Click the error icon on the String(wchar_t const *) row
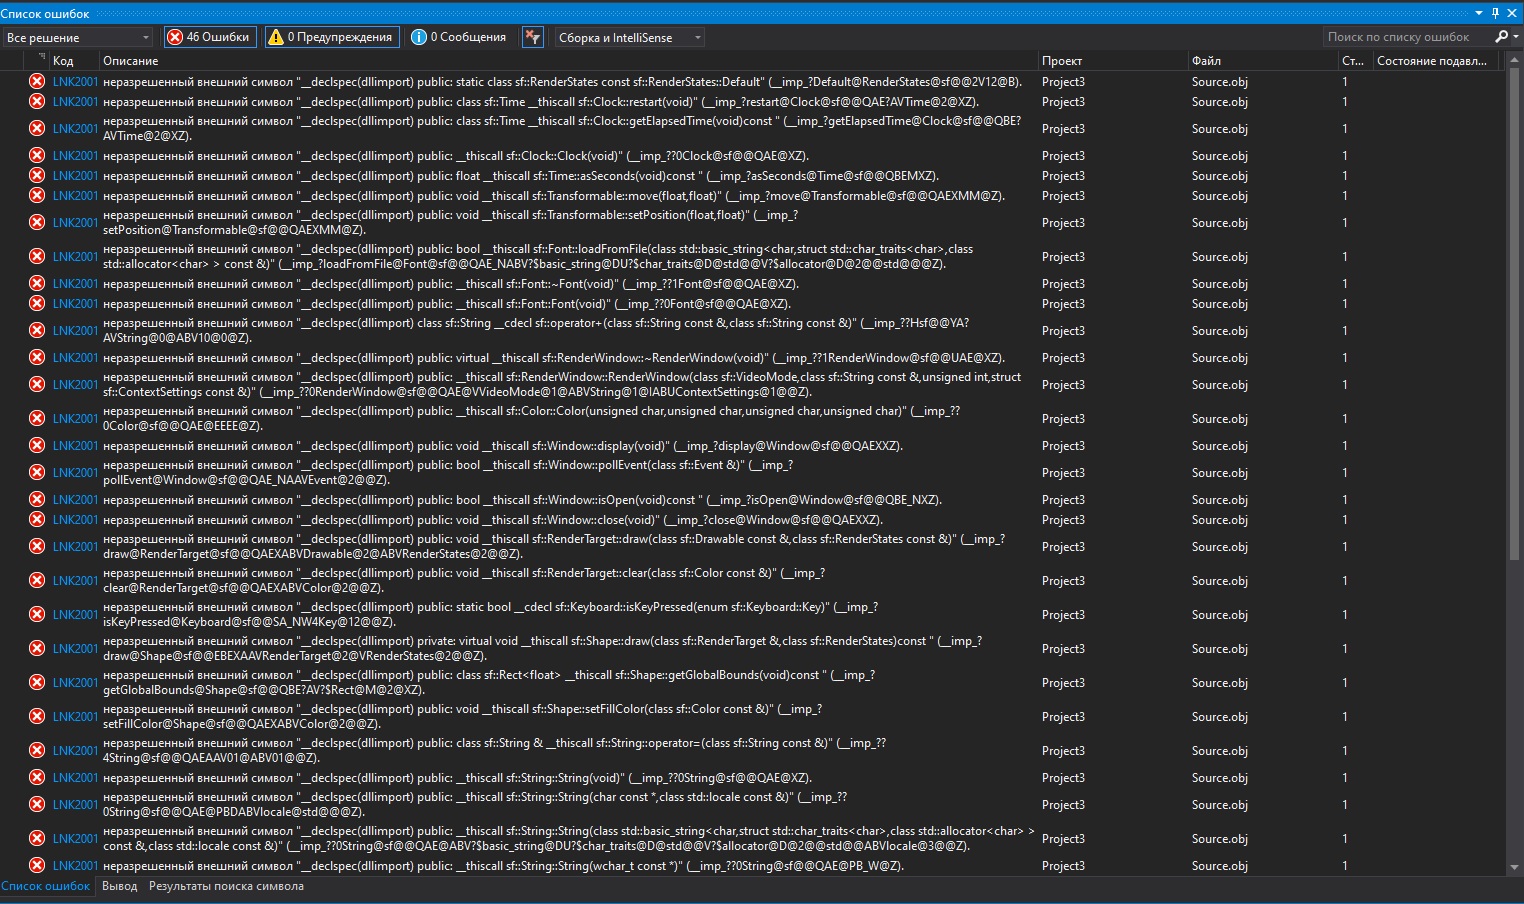 (x=37, y=865)
